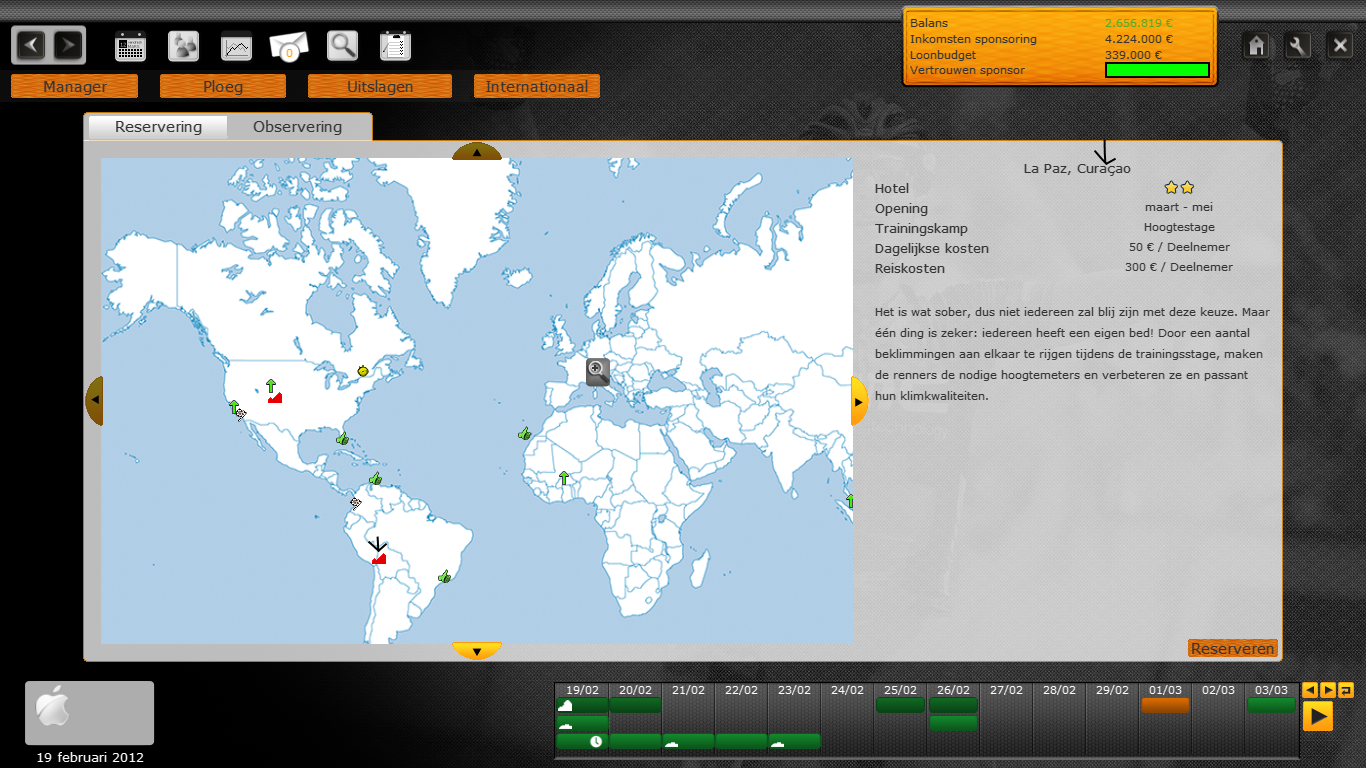Click the Reserveren button
Screen dimensions: 1366x768
[x=1232, y=649]
